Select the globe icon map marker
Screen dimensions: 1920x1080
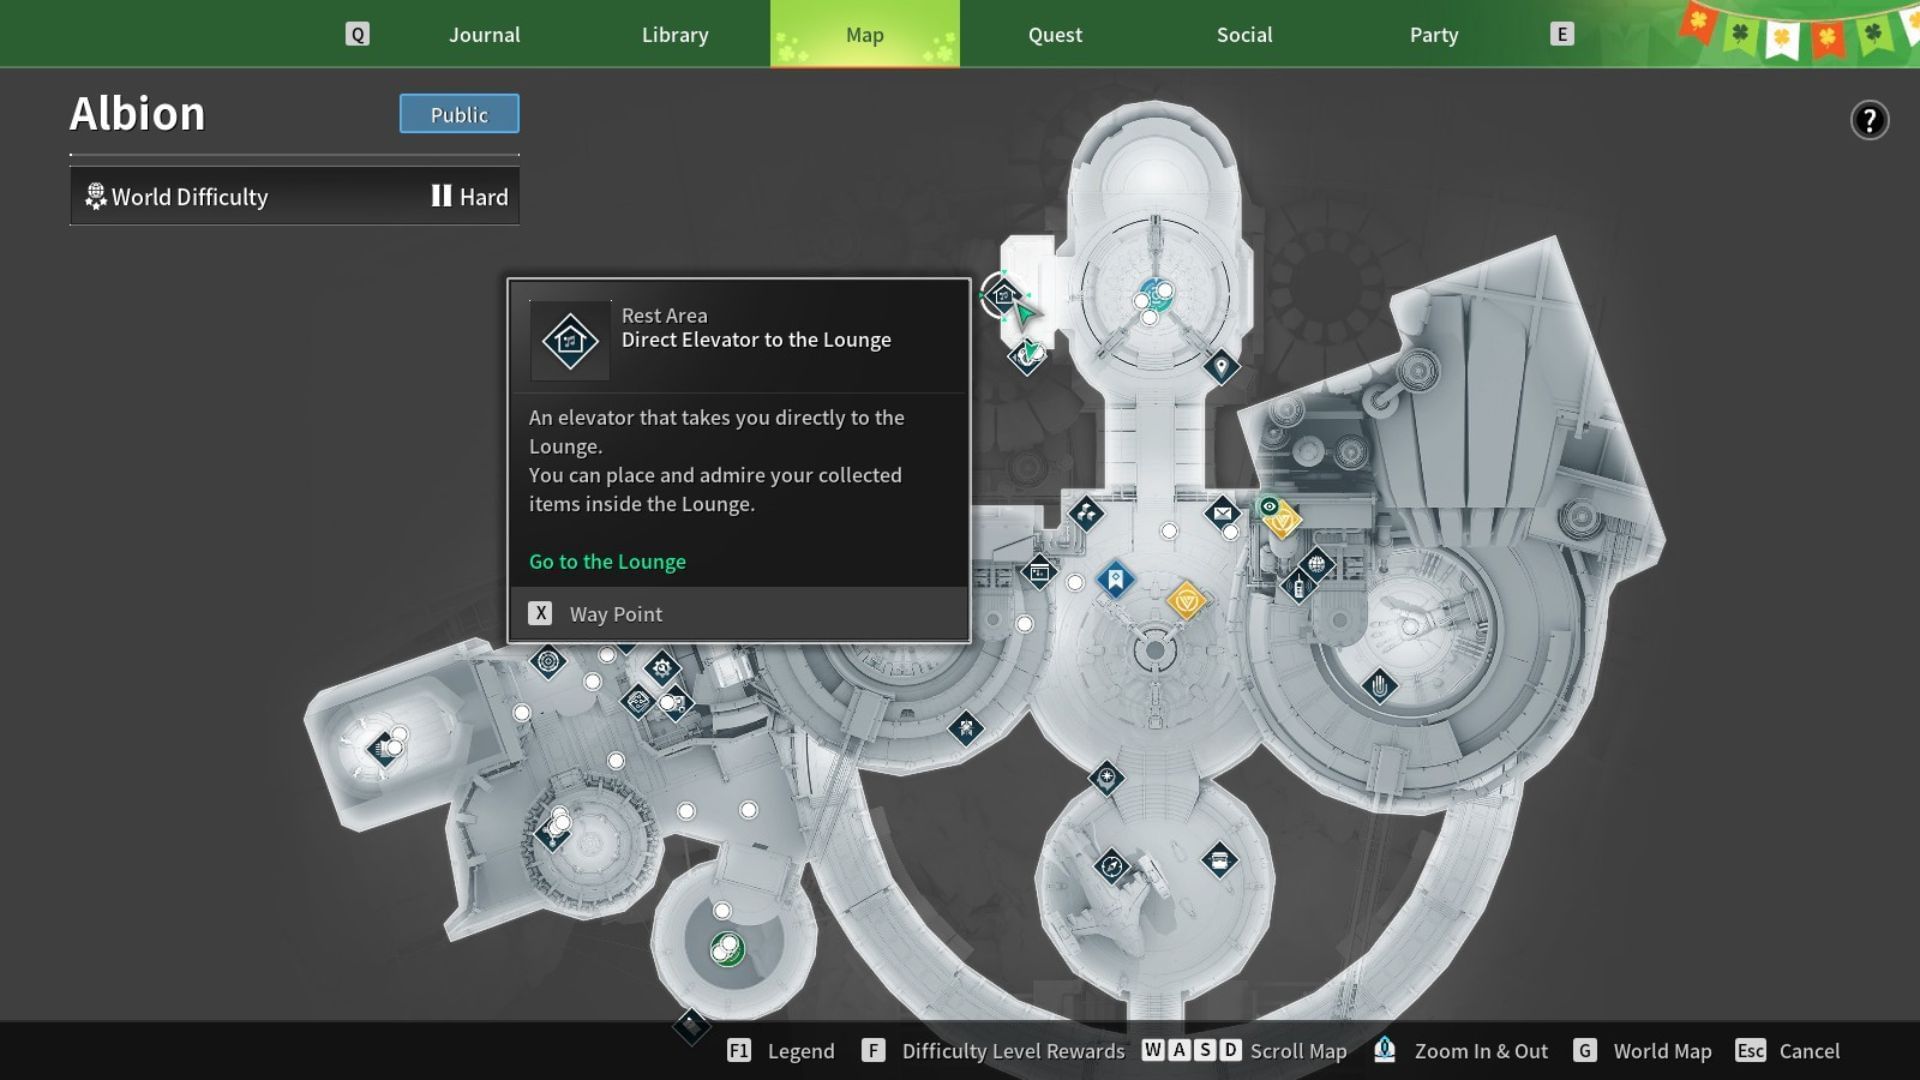[x=1316, y=564]
